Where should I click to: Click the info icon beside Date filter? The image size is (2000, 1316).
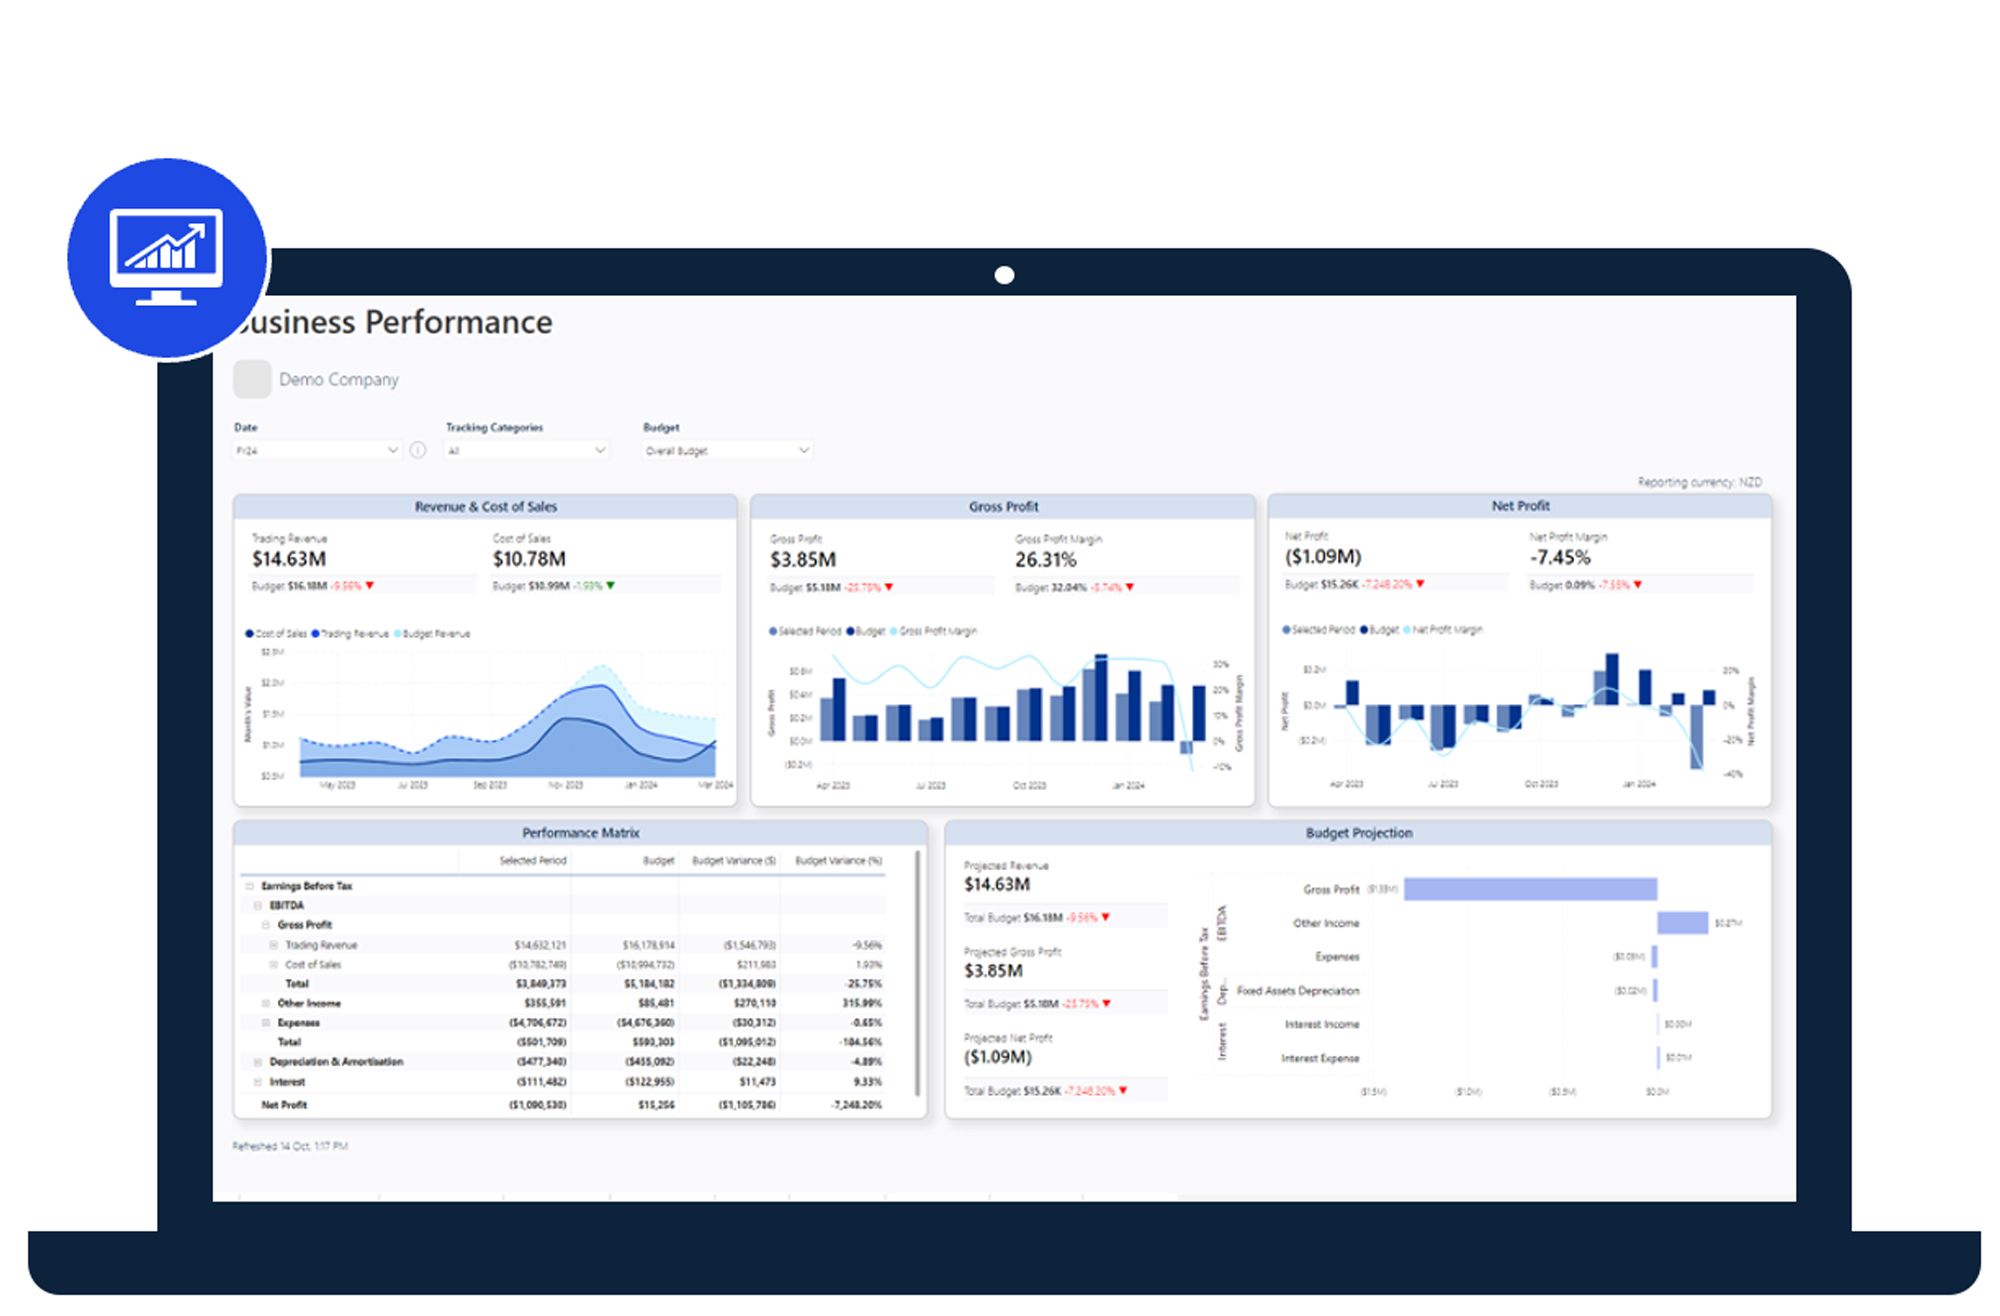click(418, 450)
